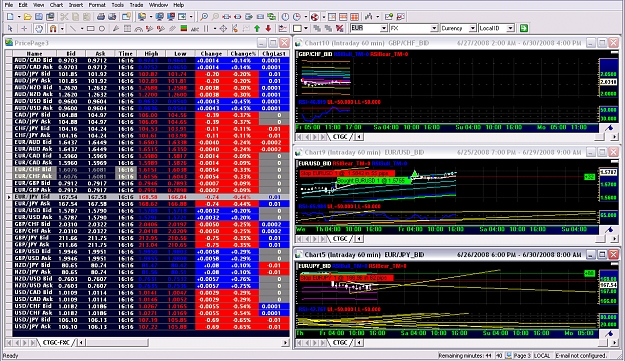Click GBP/CHF_BID chart title label
Viewport: 625px width, 361px height.
tap(315, 54)
